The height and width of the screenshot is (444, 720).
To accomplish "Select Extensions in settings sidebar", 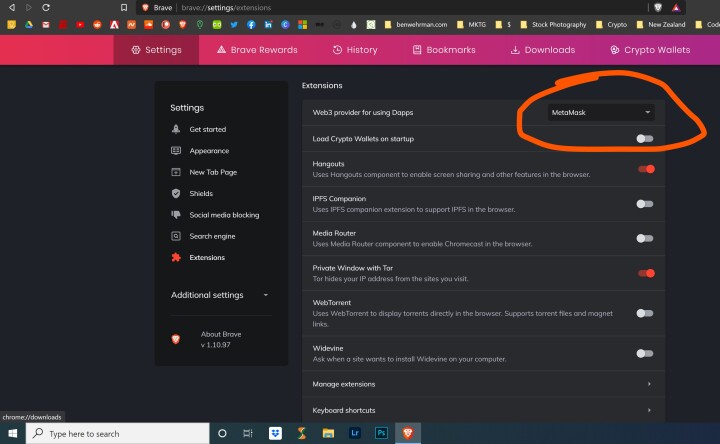I will tap(198, 258).
